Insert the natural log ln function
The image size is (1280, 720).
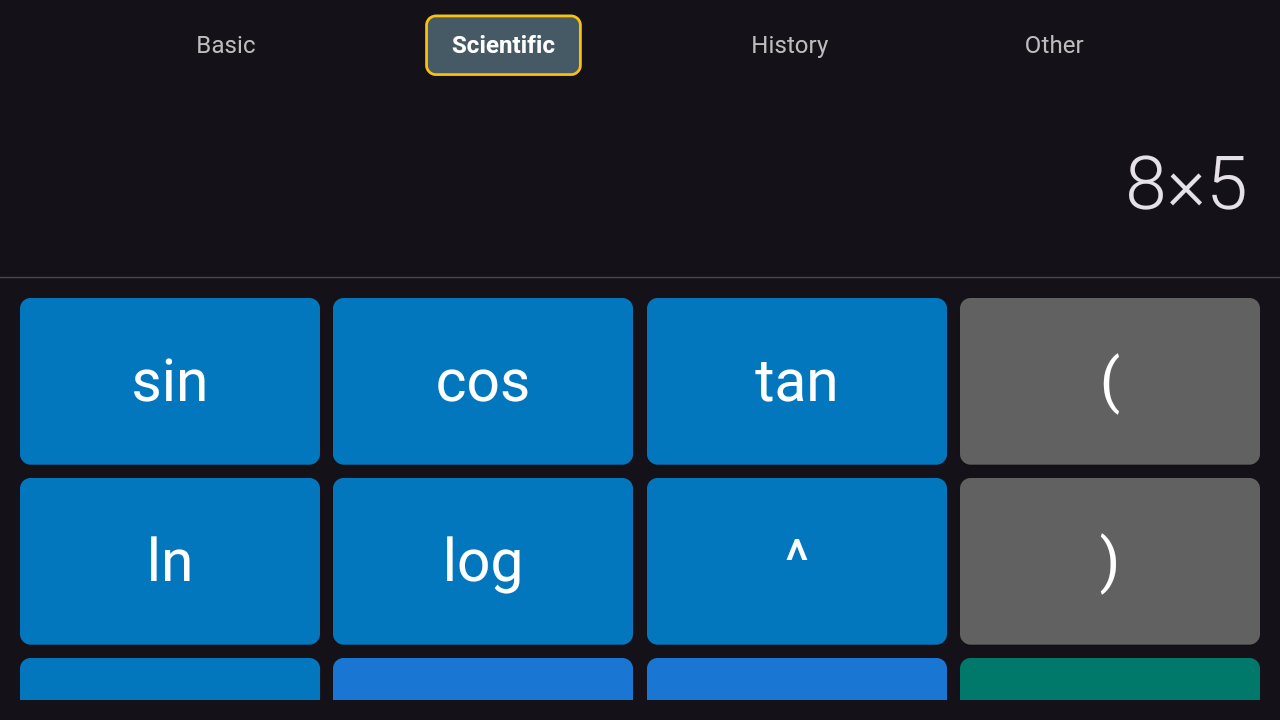[x=170, y=561]
